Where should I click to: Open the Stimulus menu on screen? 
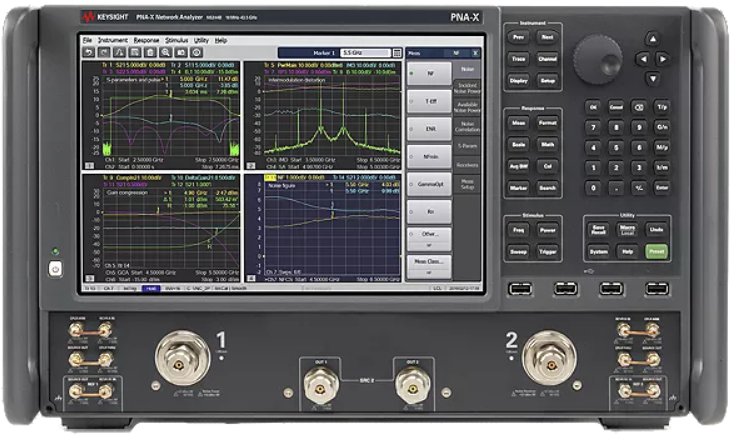click(176, 41)
